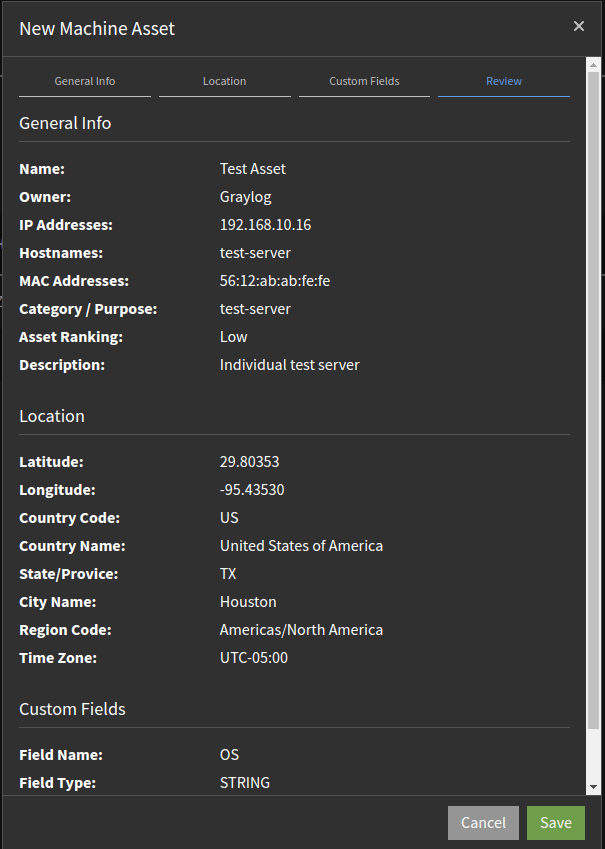
Task: Click the Longitude value -95.43530
Action: tap(252, 490)
